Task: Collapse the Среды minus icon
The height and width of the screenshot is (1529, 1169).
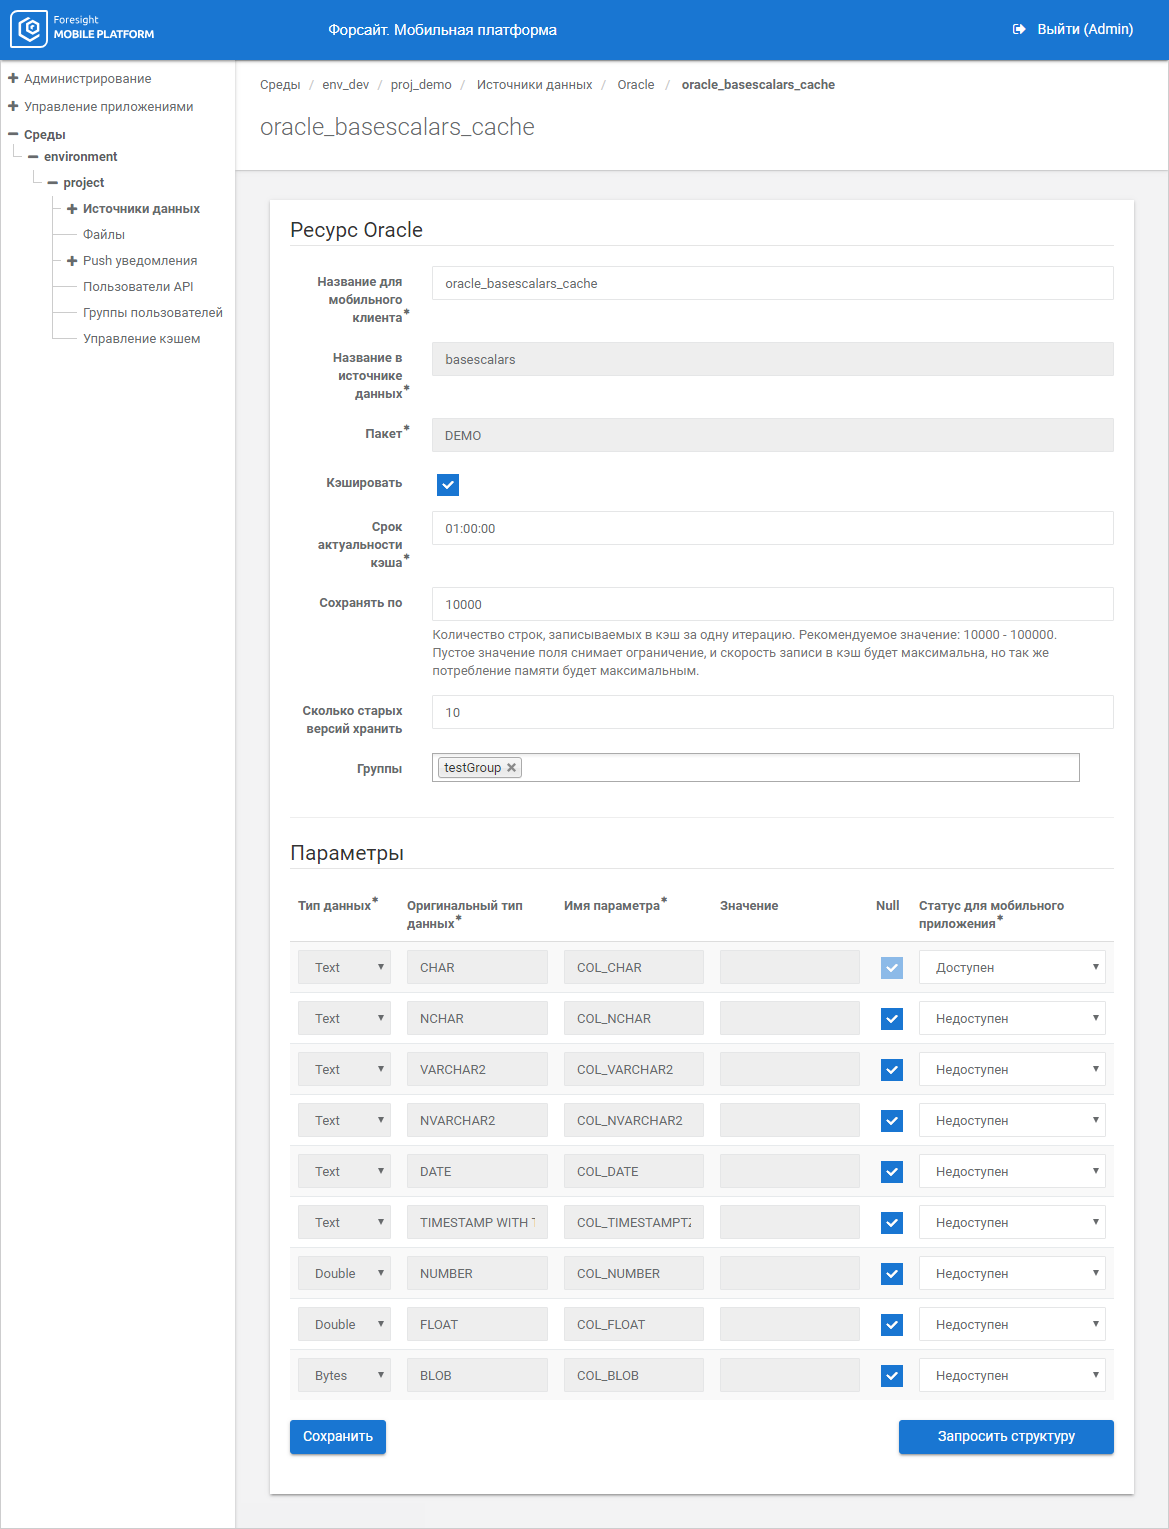Action: 13,134
